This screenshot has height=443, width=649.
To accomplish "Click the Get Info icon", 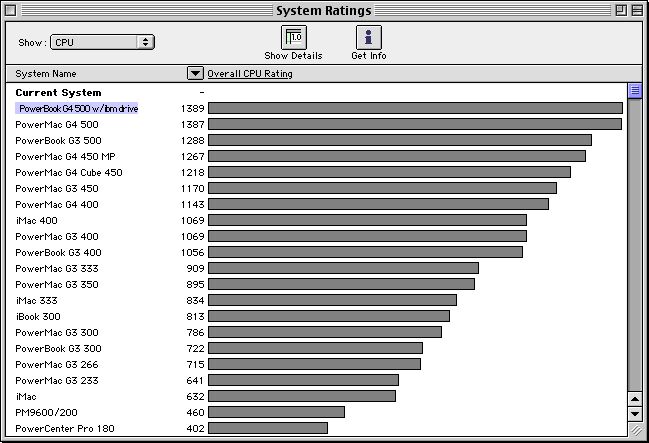I will pos(368,37).
